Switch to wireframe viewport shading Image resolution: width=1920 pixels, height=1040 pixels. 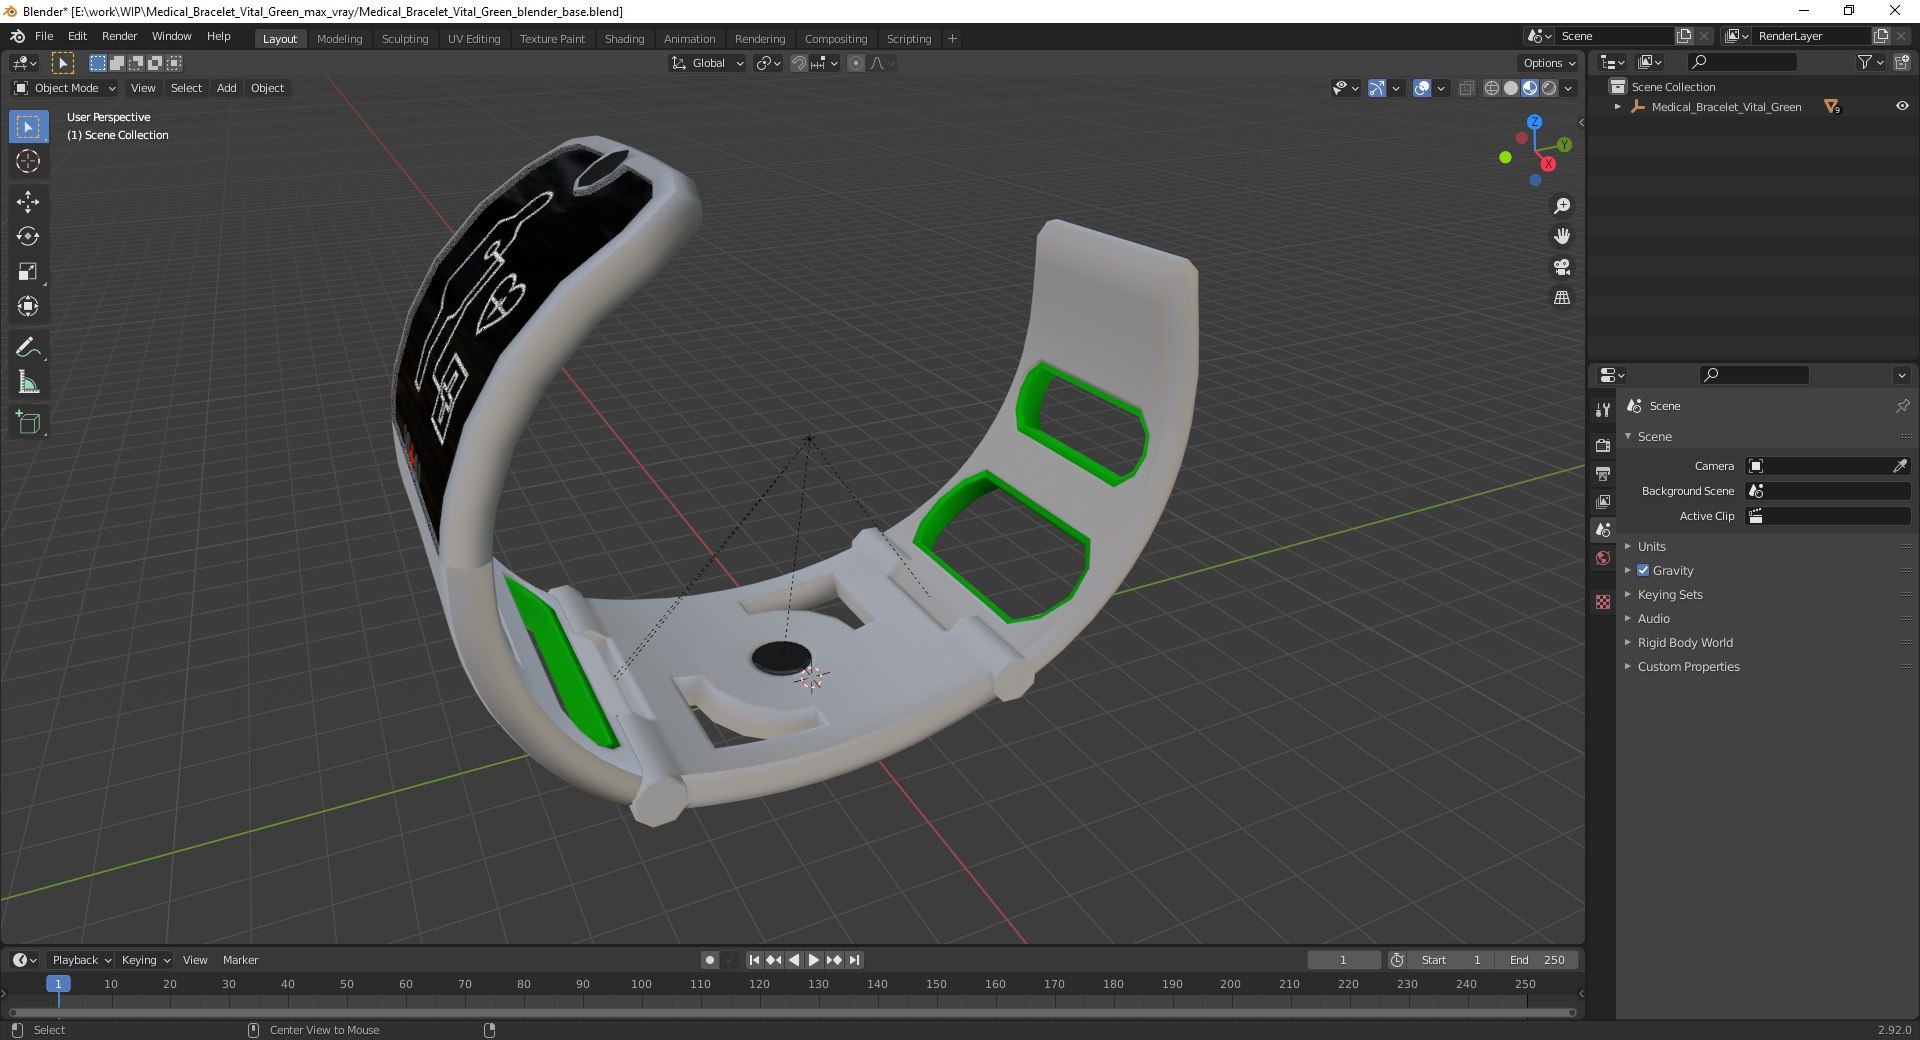pos(1492,88)
